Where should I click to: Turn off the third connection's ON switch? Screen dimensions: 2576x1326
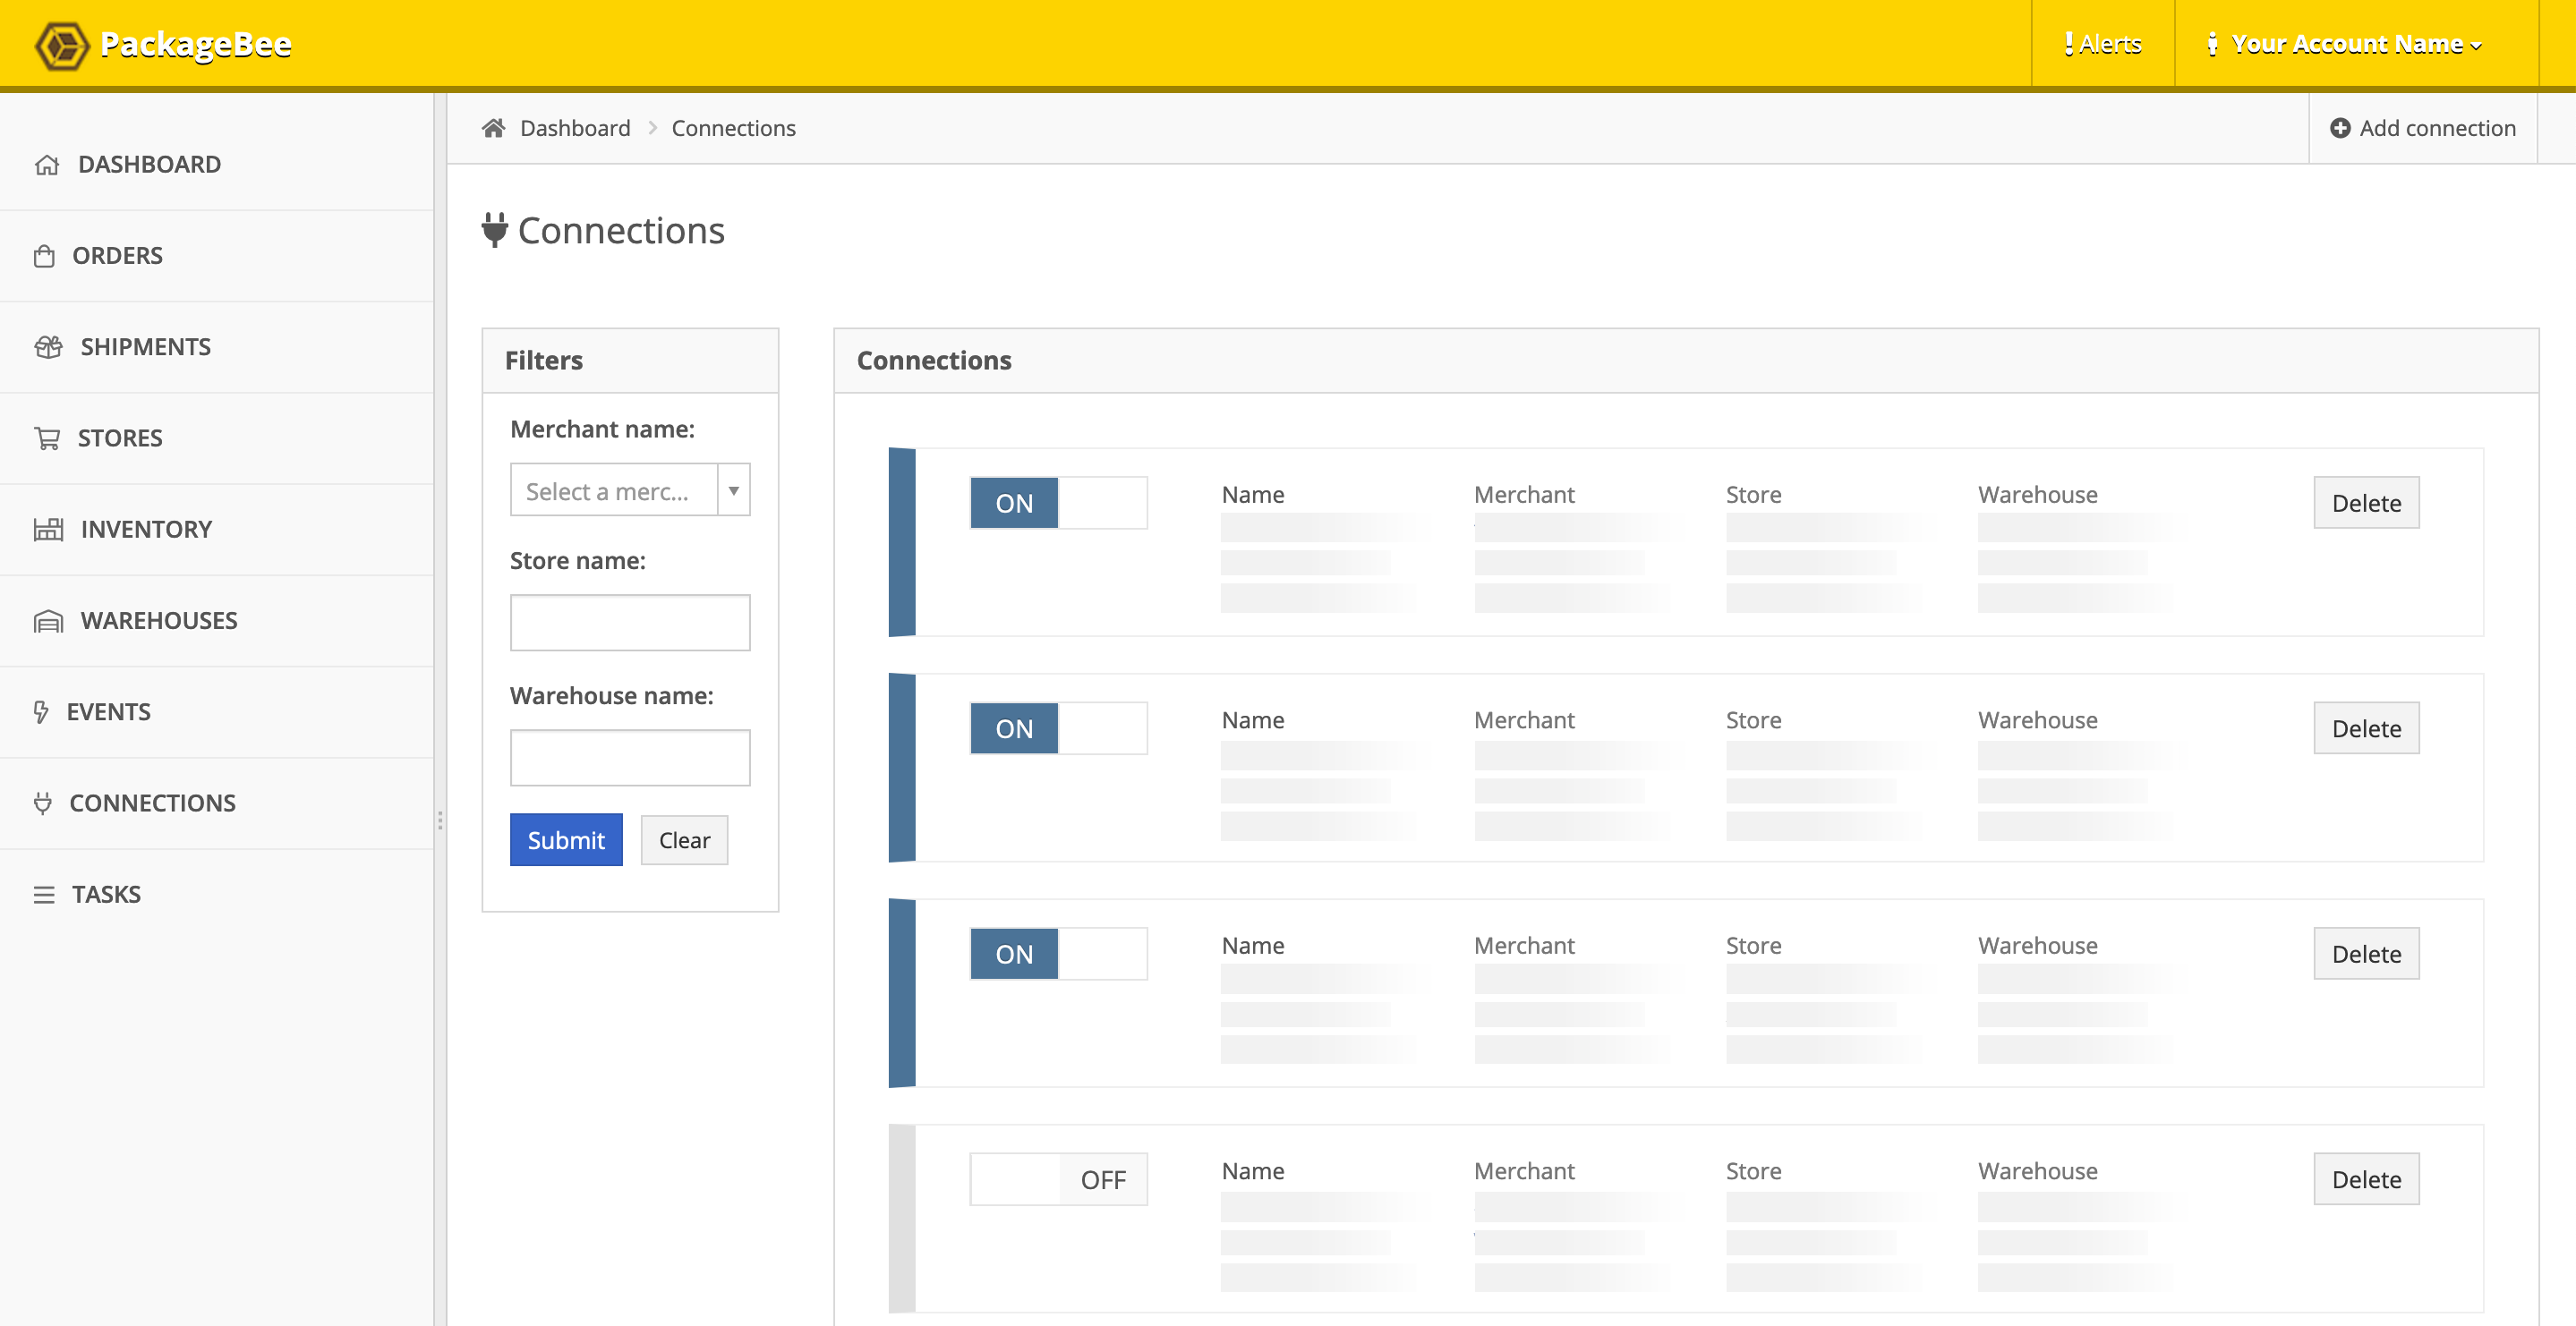[1058, 954]
